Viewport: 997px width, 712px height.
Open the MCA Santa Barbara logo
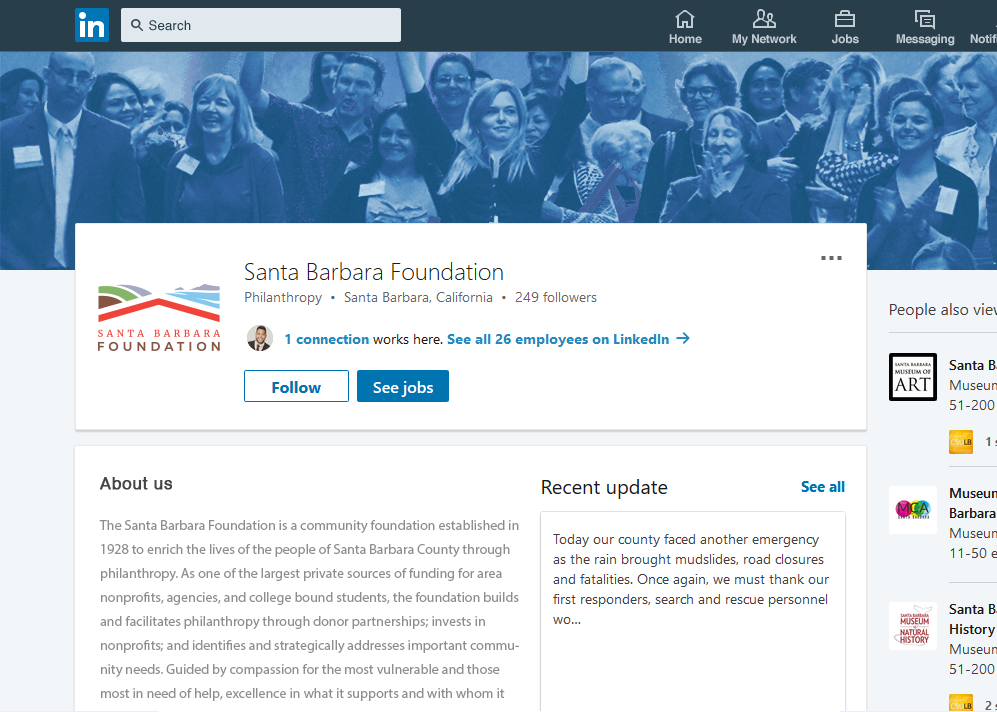913,510
